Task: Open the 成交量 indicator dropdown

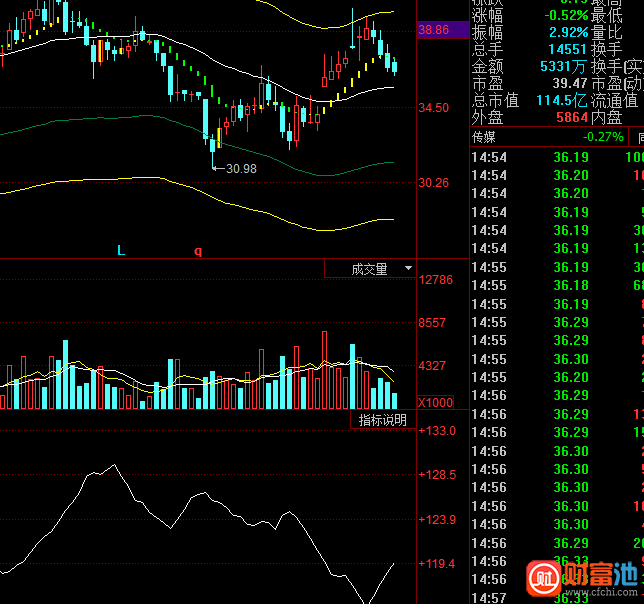Action: tap(370, 269)
